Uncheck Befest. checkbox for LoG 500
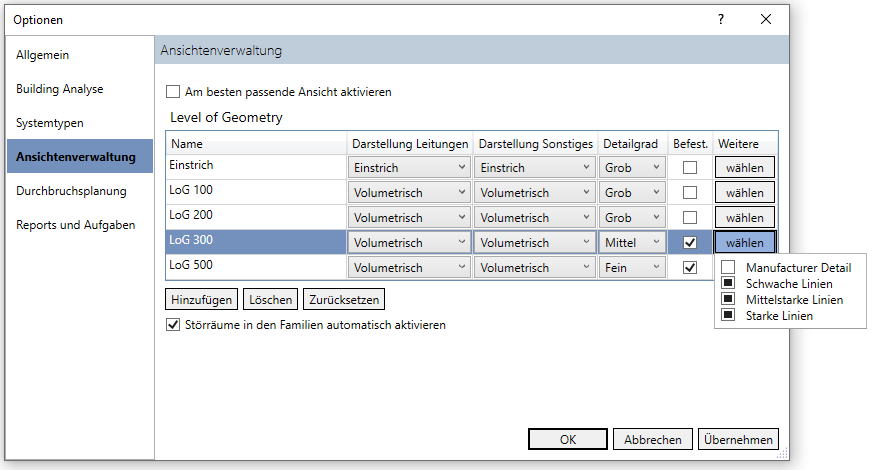The width and height of the screenshot is (874, 470). [x=690, y=268]
